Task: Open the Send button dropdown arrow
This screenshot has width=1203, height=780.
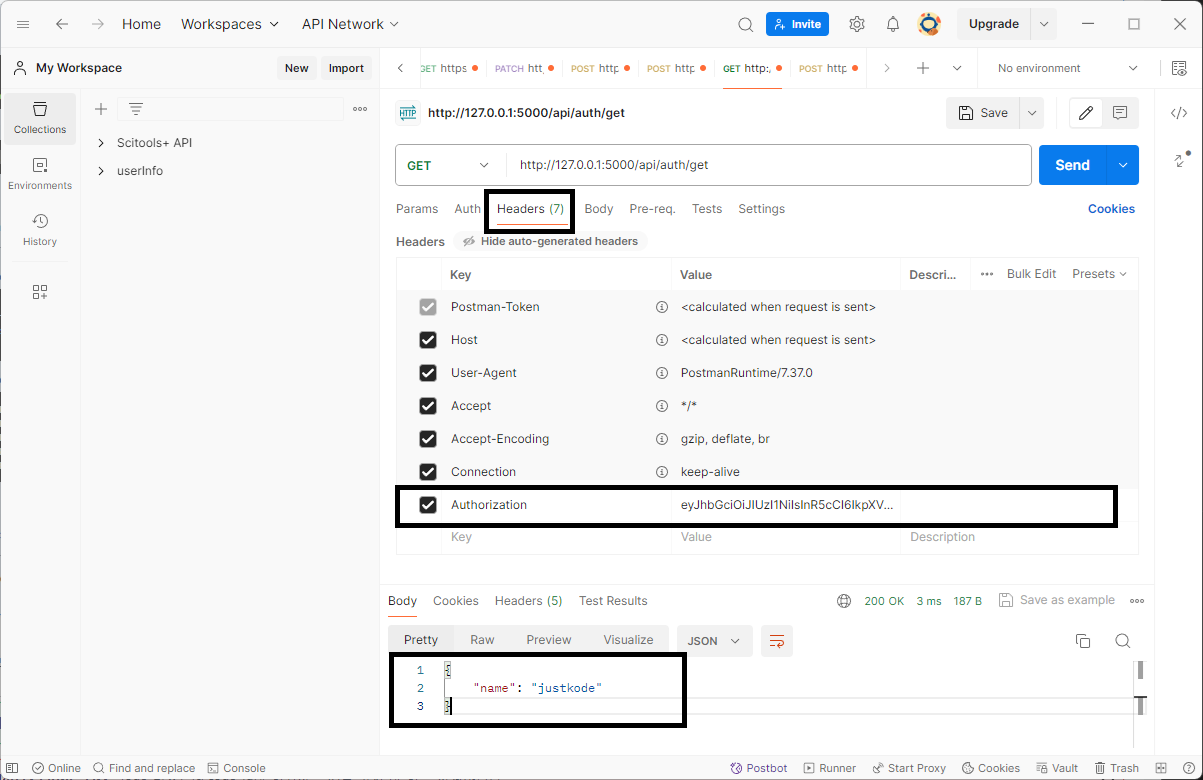Action: tap(1122, 165)
